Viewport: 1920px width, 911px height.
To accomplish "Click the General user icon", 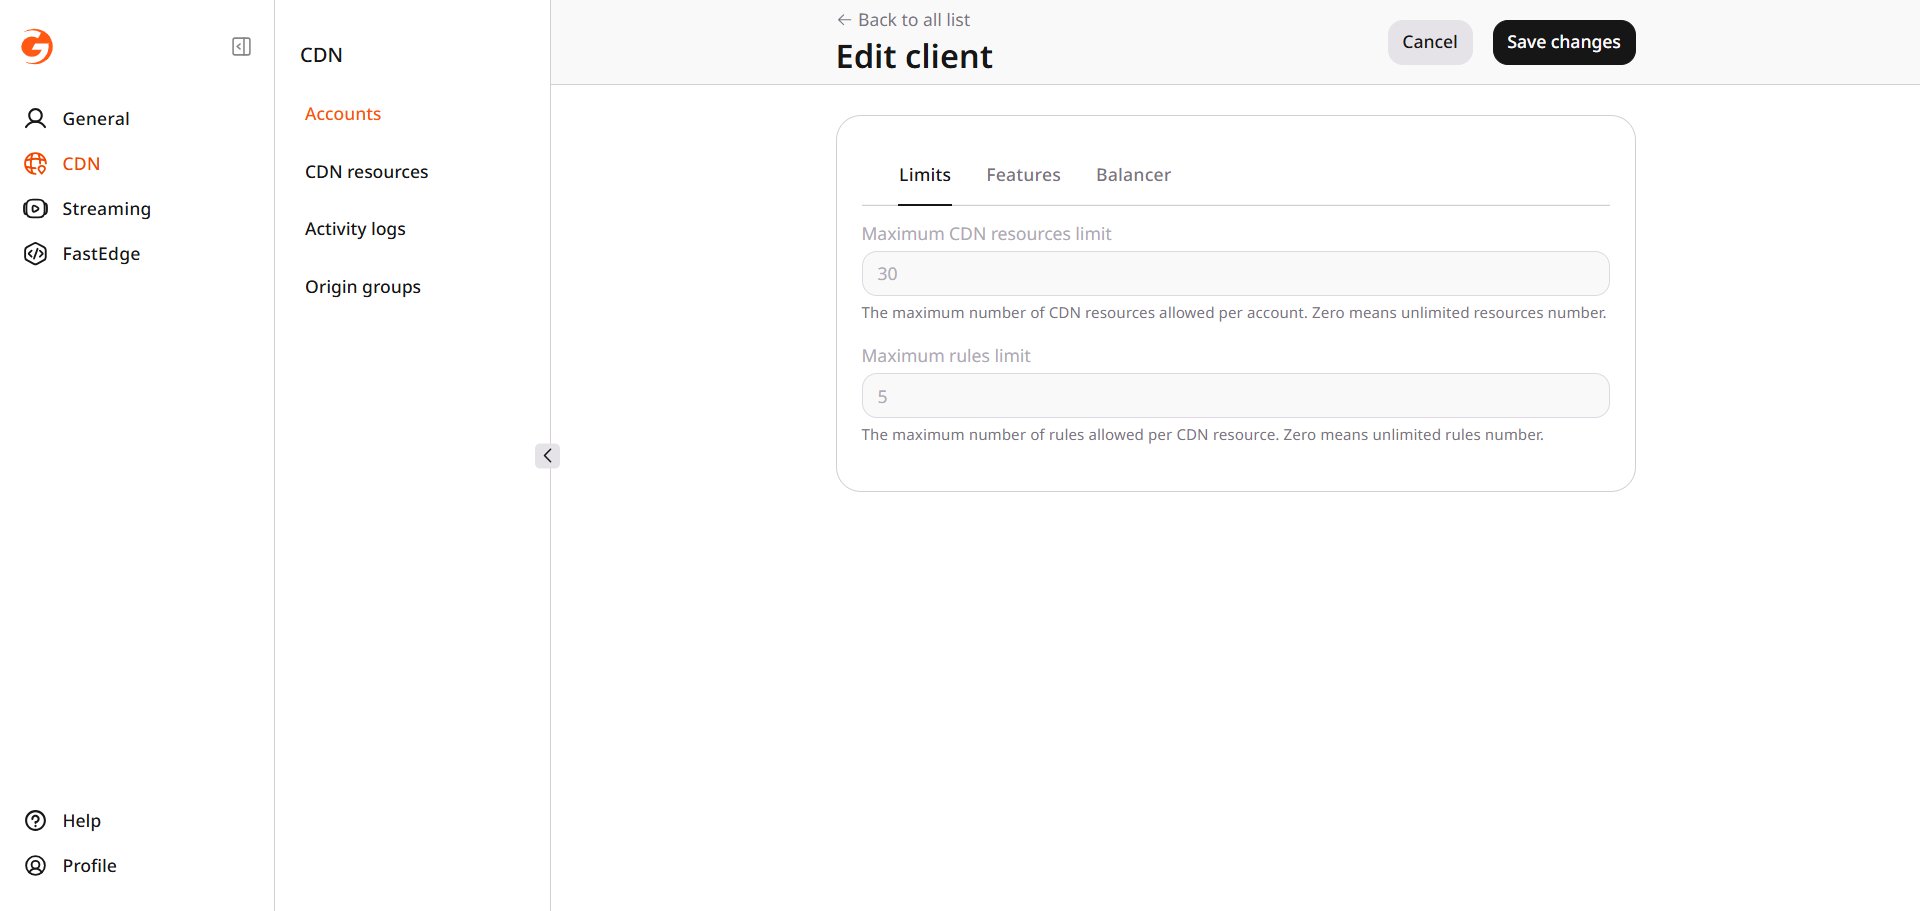I will click(x=36, y=118).
